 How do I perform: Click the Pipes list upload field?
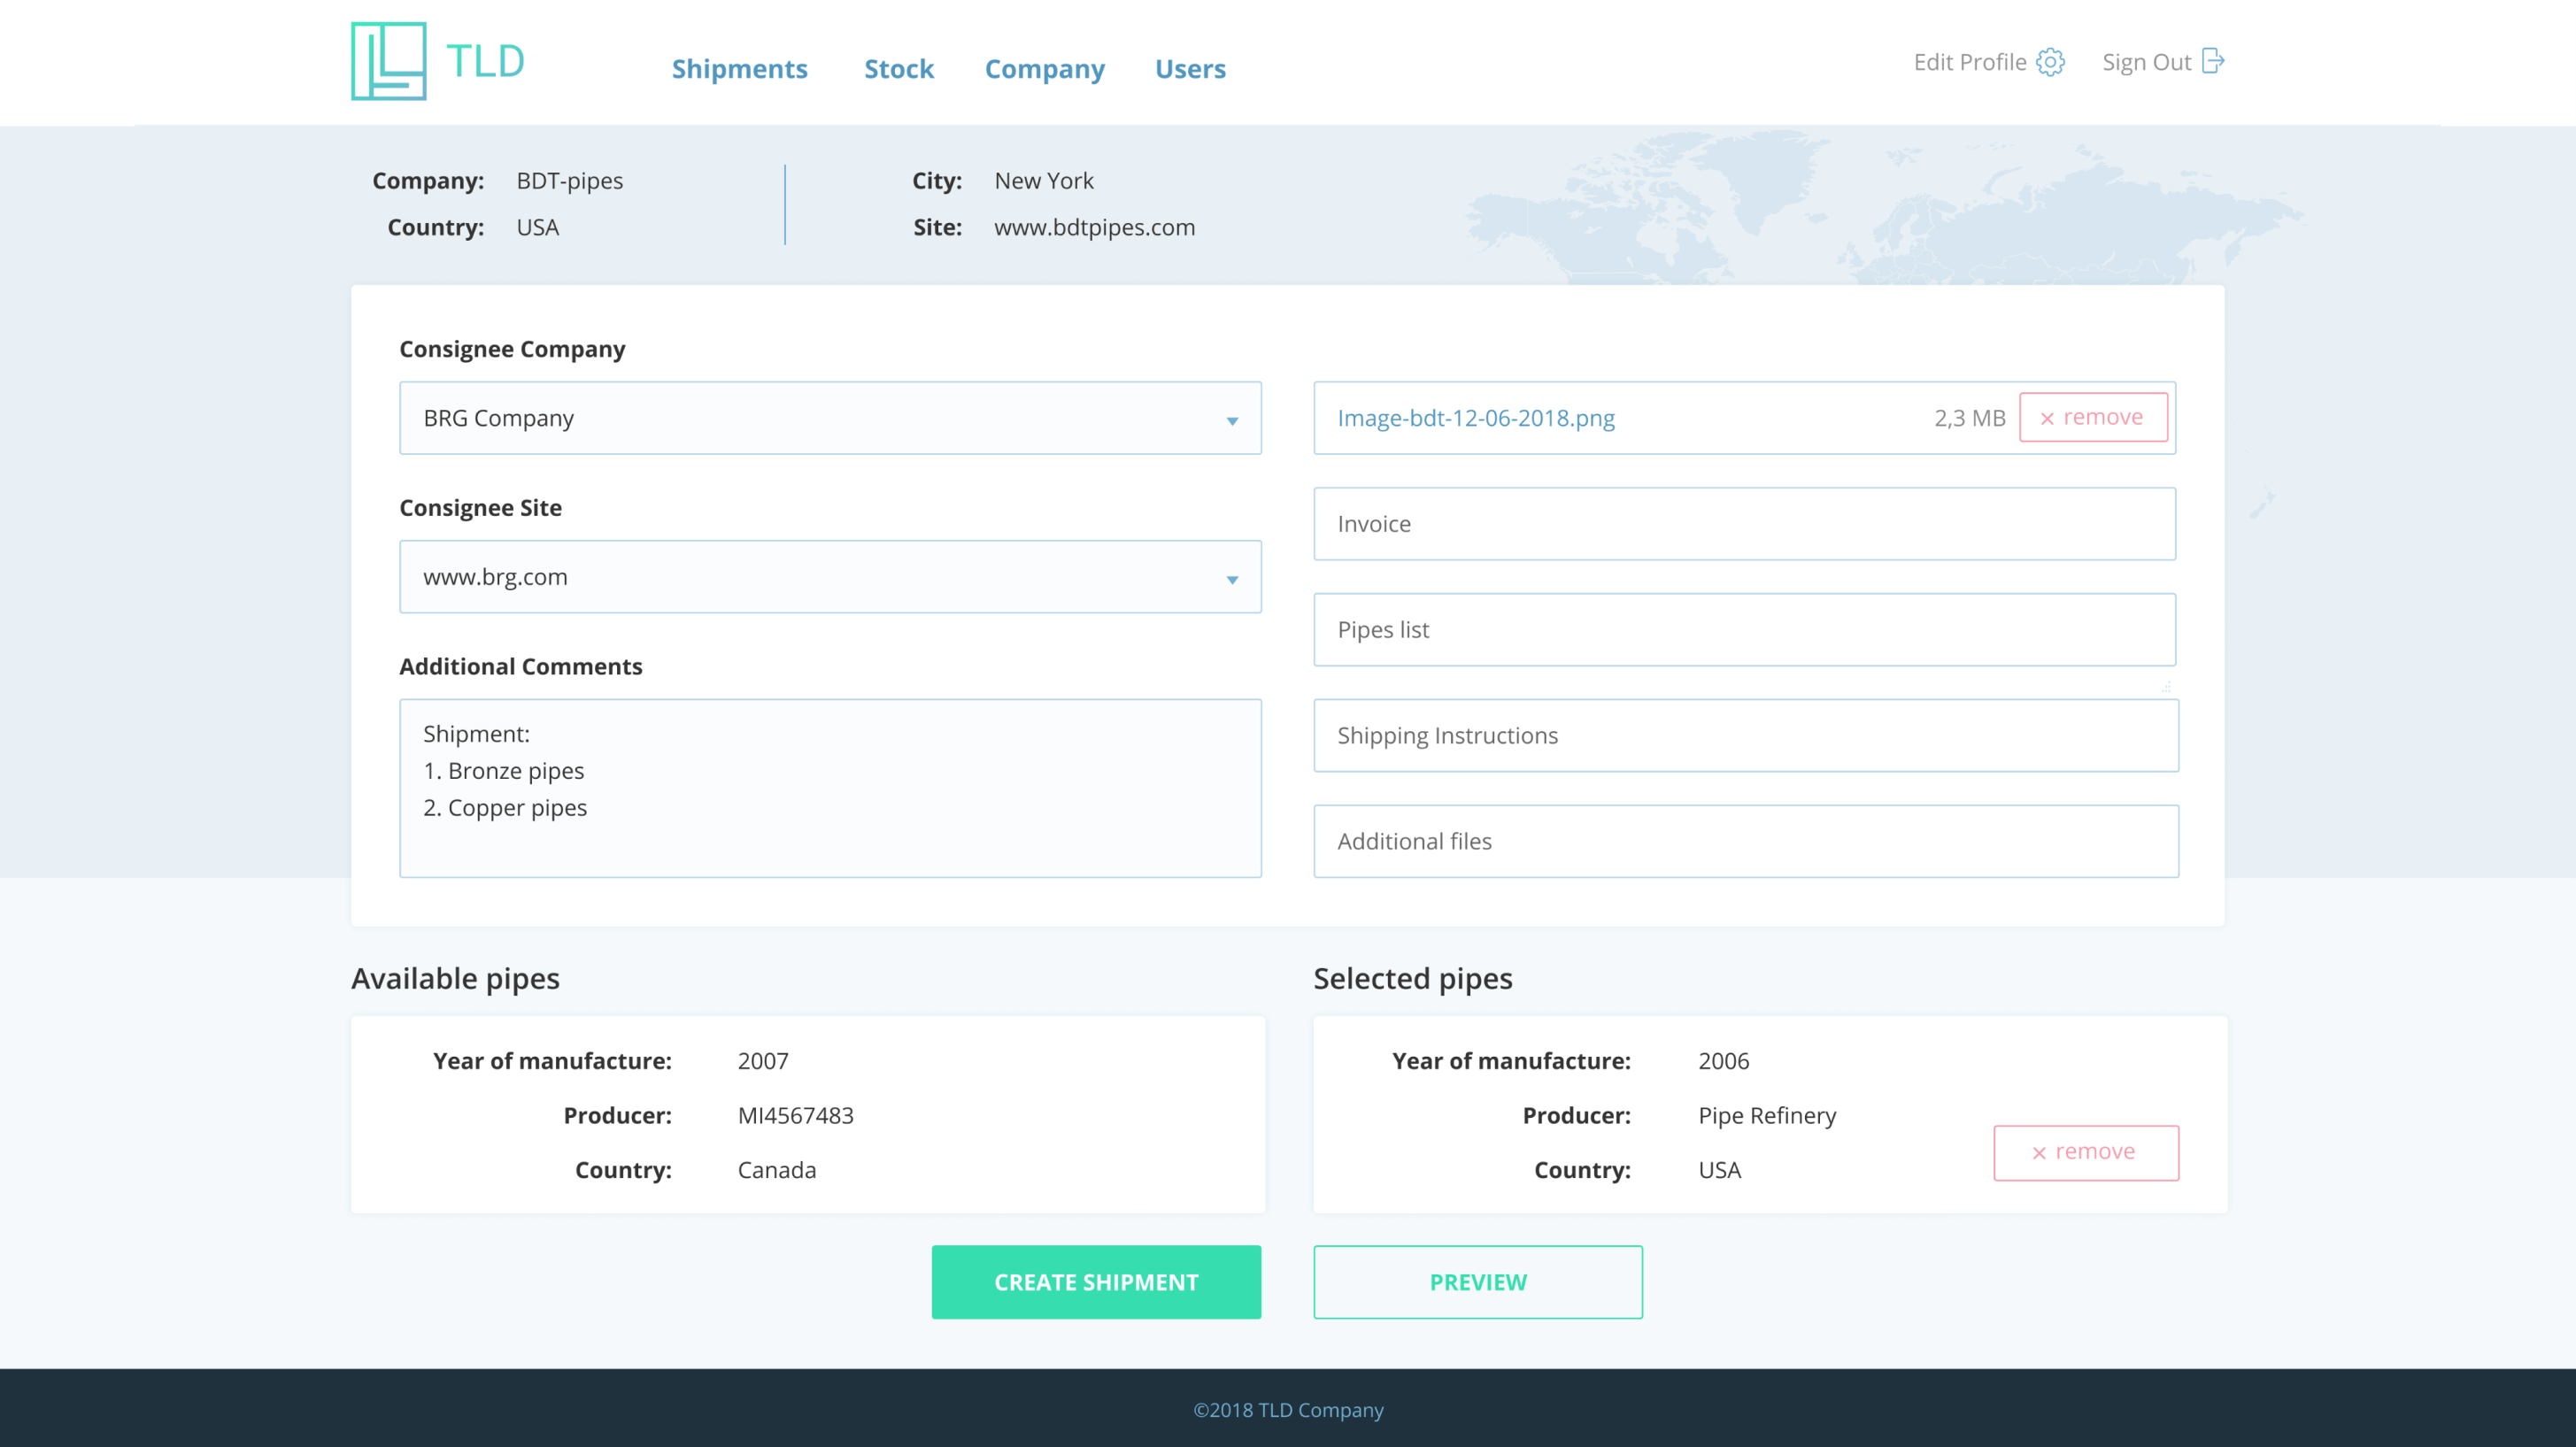tap(1743, 630)
